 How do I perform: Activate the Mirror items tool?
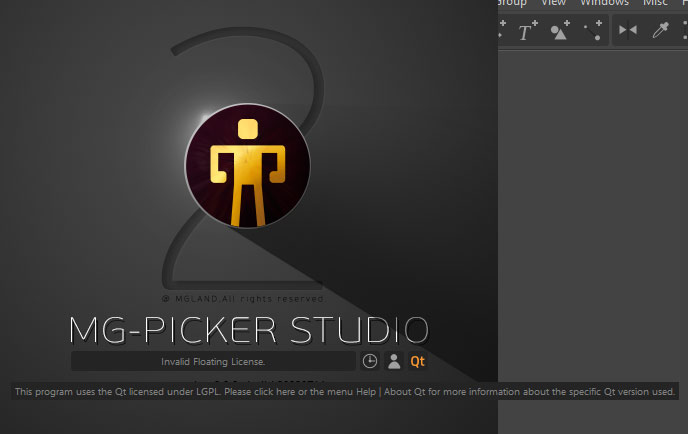627,31
